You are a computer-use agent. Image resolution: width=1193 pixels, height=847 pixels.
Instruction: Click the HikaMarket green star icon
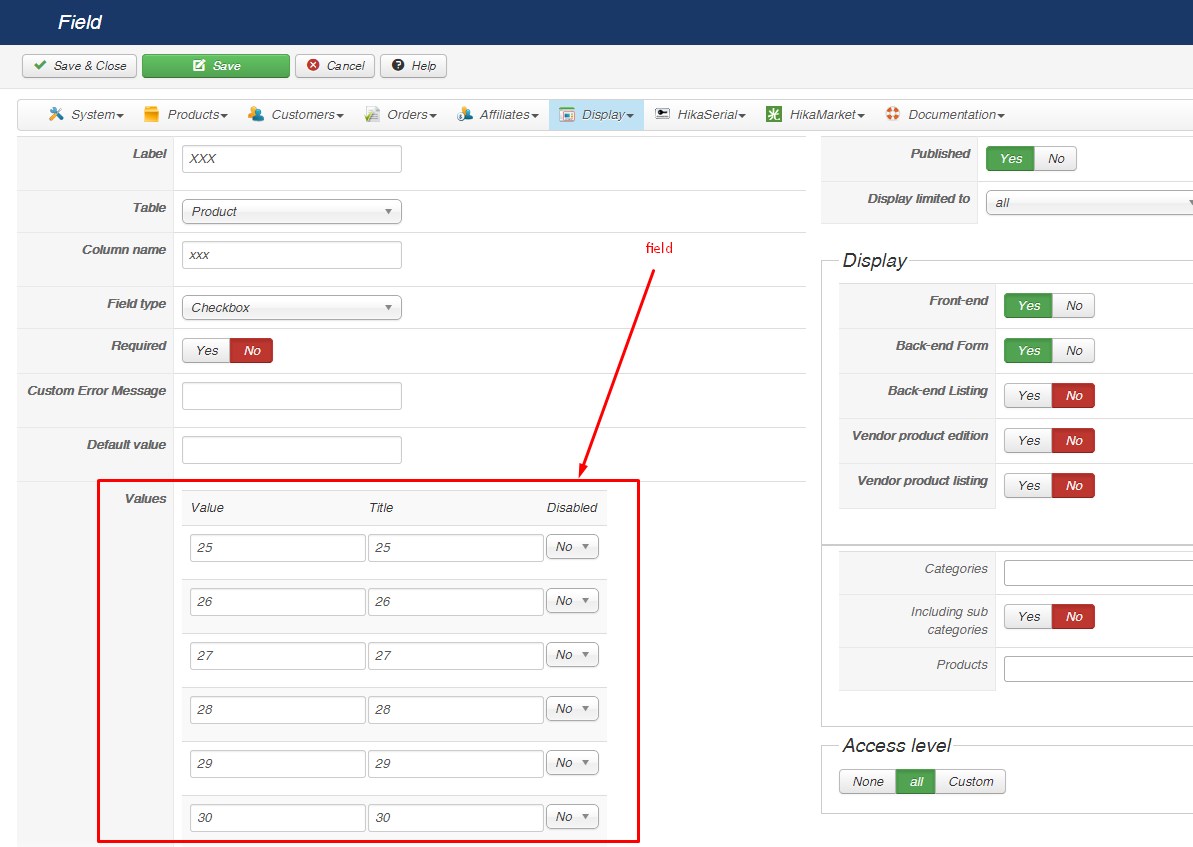tap(774, 114)
